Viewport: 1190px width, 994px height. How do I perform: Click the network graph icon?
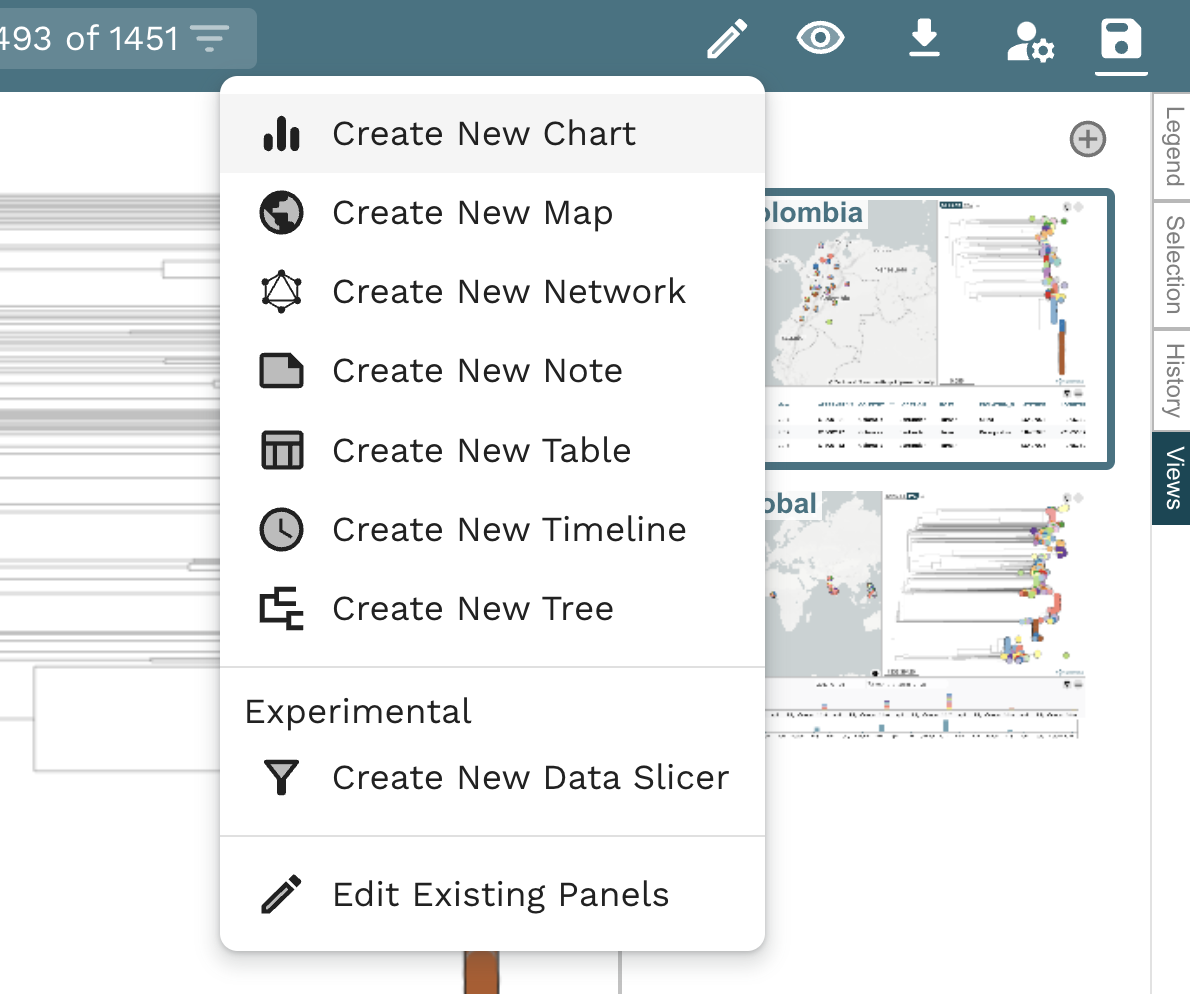(282, 291)
